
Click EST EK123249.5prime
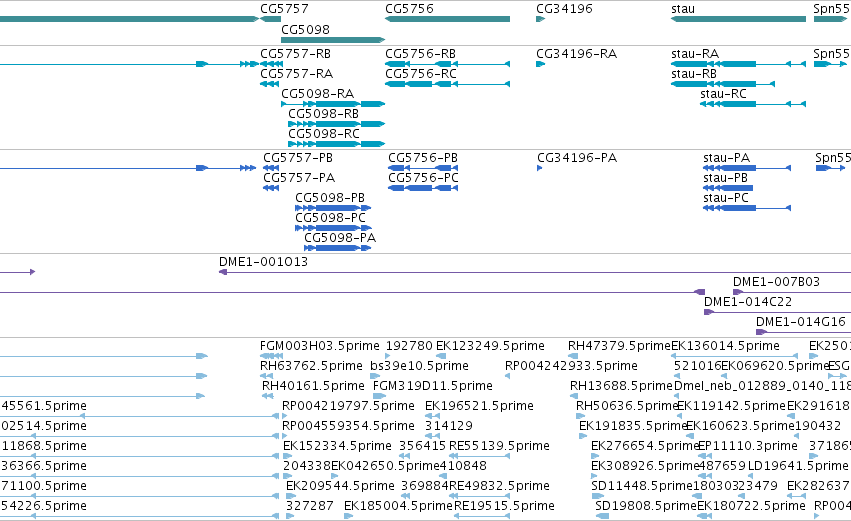coord(490,346)
